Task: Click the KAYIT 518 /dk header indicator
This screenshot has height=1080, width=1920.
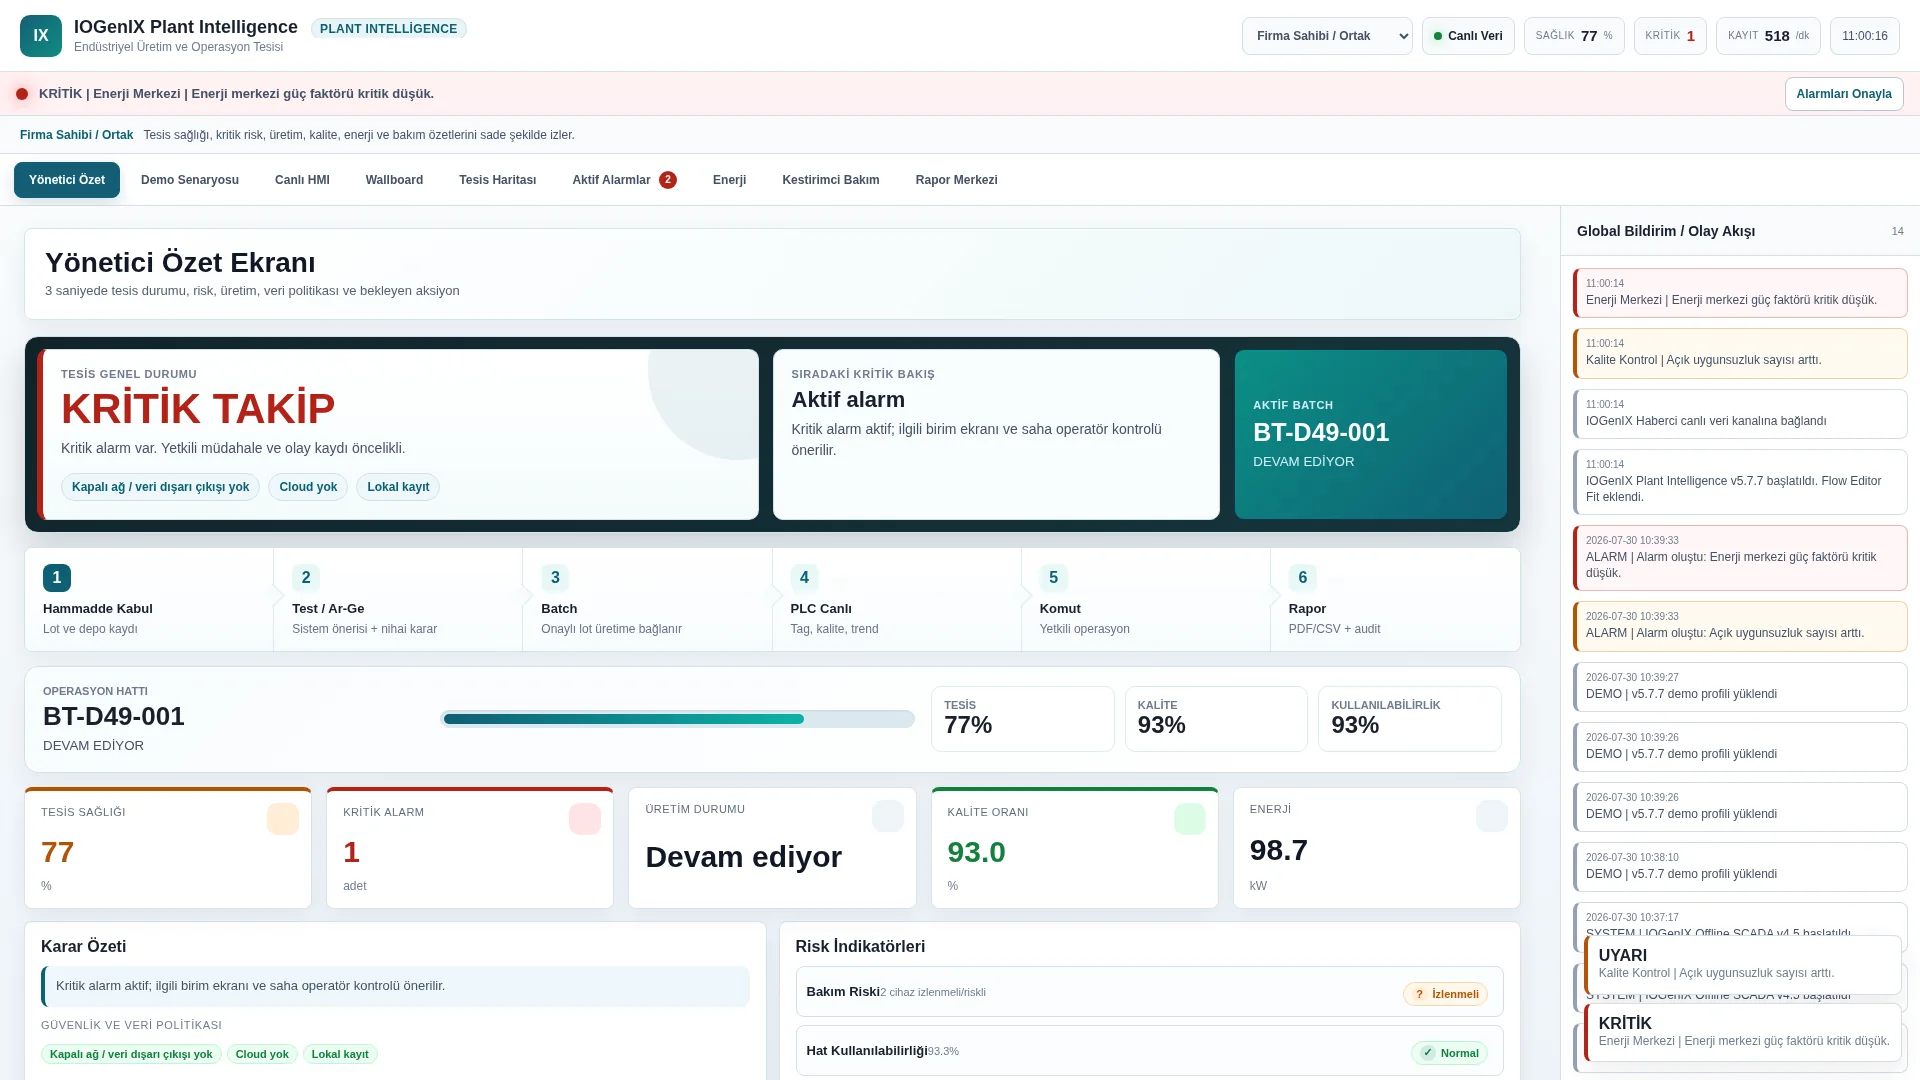Action: [x=1768, y=36]
